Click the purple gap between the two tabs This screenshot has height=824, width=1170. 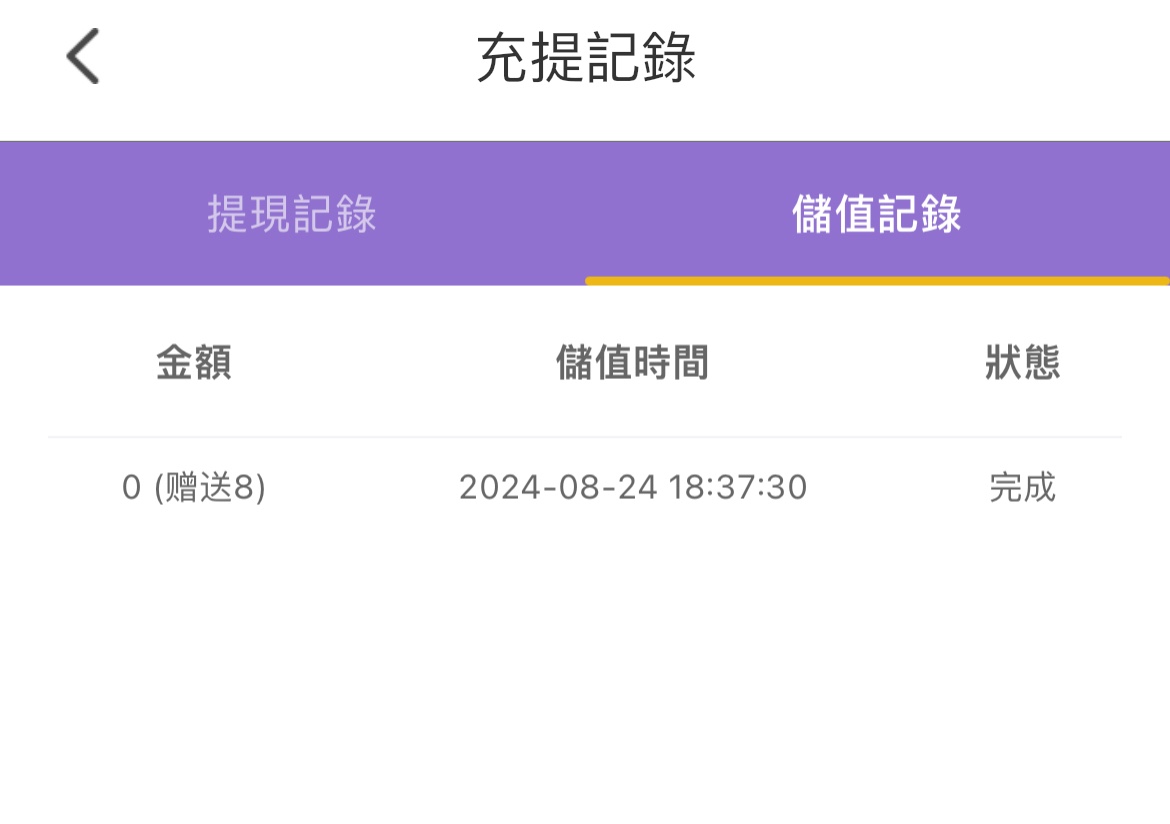[x=585, y=214]
